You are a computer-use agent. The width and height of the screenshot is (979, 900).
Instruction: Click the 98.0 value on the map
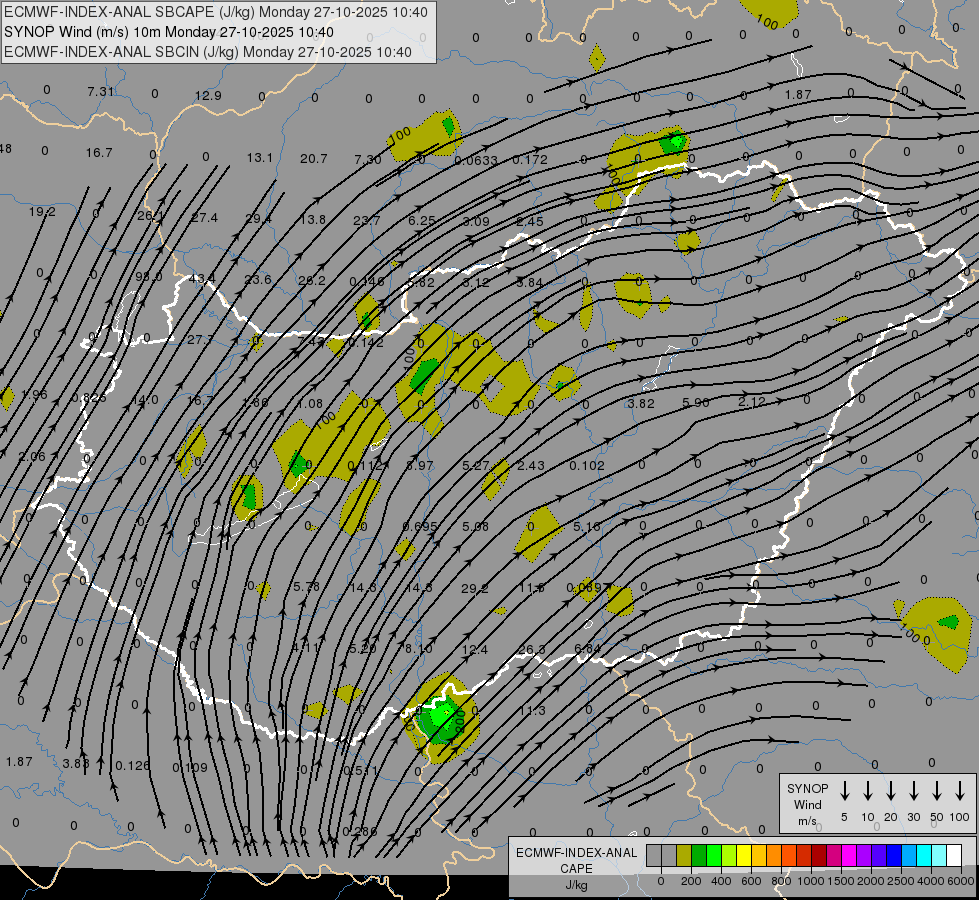pyautogui.click(x=149, y=276)
